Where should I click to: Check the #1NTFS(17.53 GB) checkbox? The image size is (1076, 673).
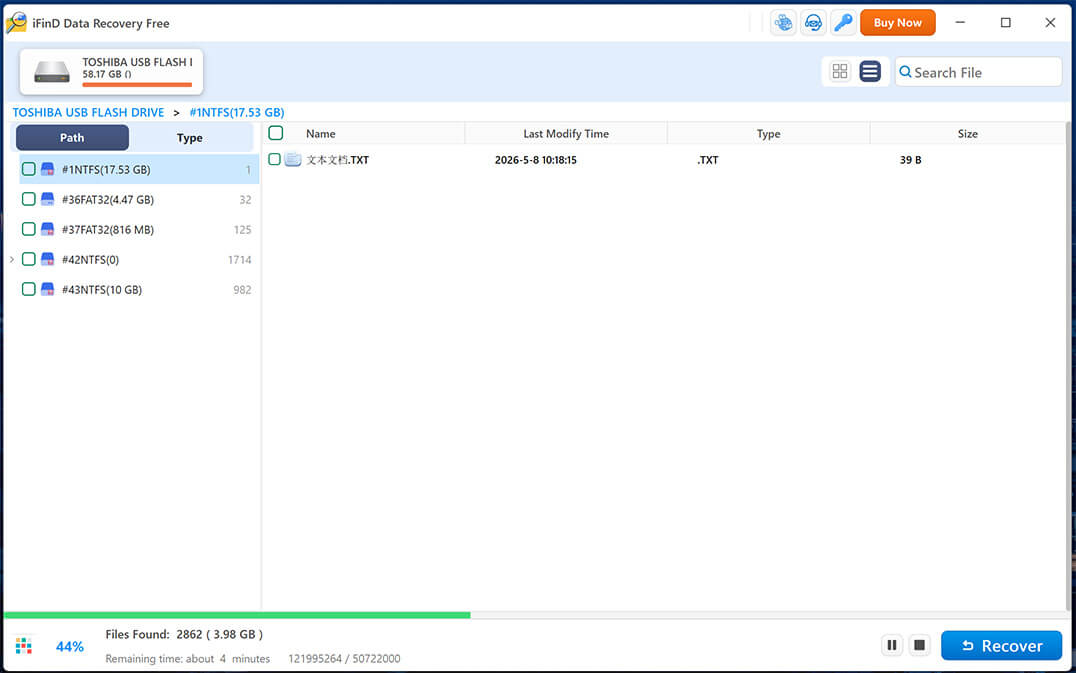point(28,169)
